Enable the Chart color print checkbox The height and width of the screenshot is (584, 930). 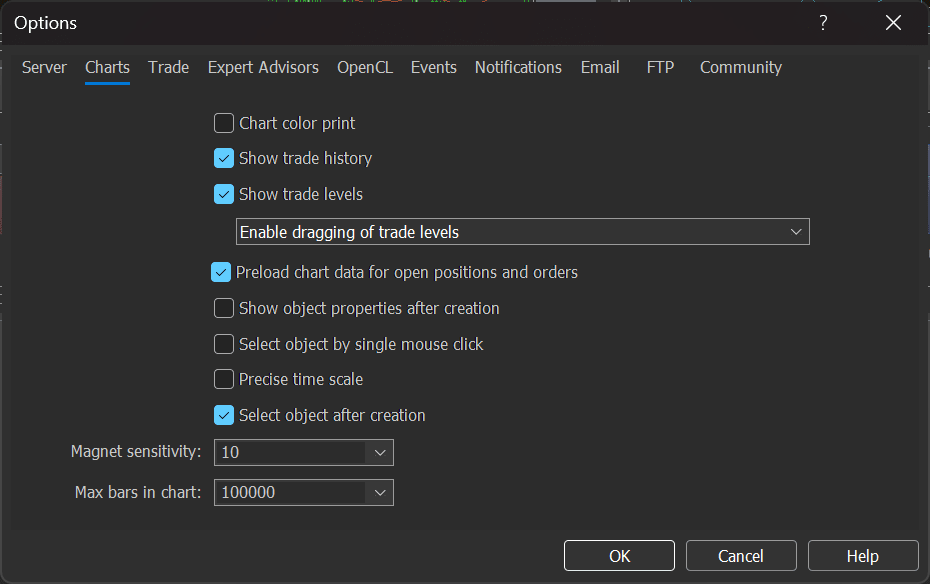click(x=224, y=123)
